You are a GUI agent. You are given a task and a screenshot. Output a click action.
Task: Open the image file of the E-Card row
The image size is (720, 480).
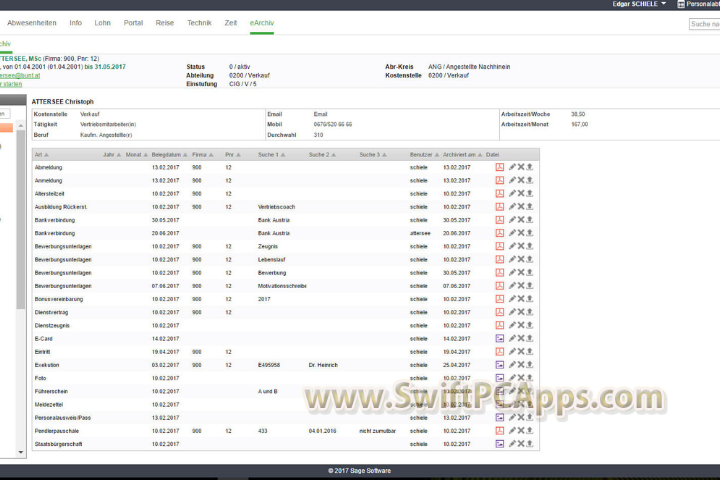coord(500,339)
